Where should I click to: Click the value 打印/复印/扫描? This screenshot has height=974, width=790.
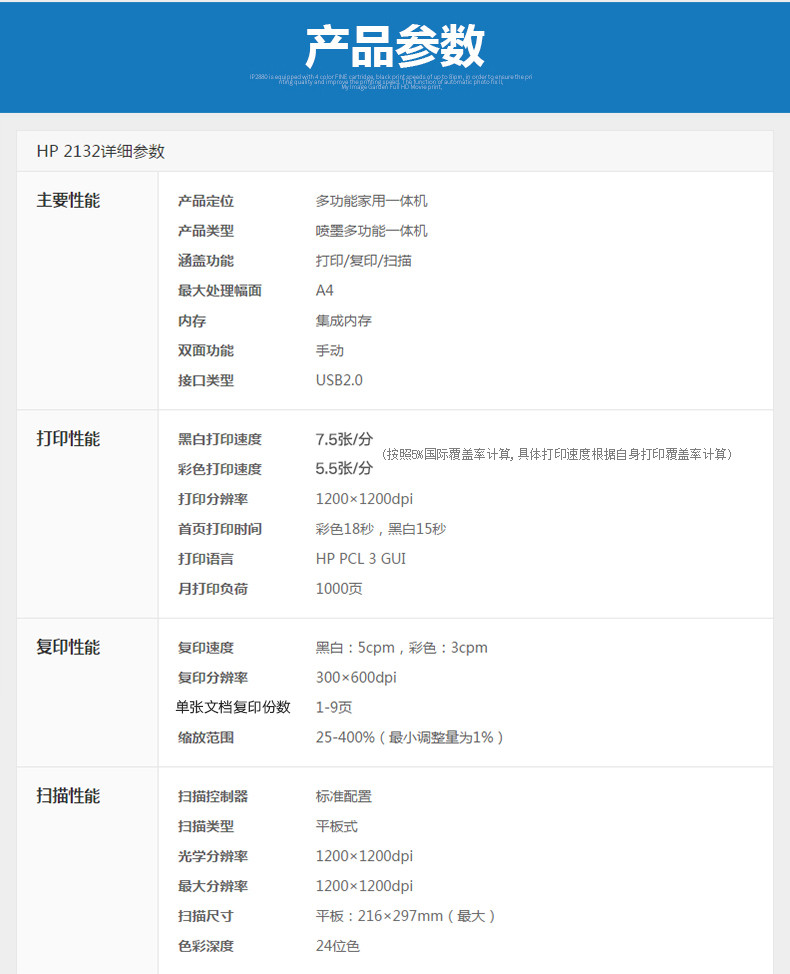(x=363, y=260)
